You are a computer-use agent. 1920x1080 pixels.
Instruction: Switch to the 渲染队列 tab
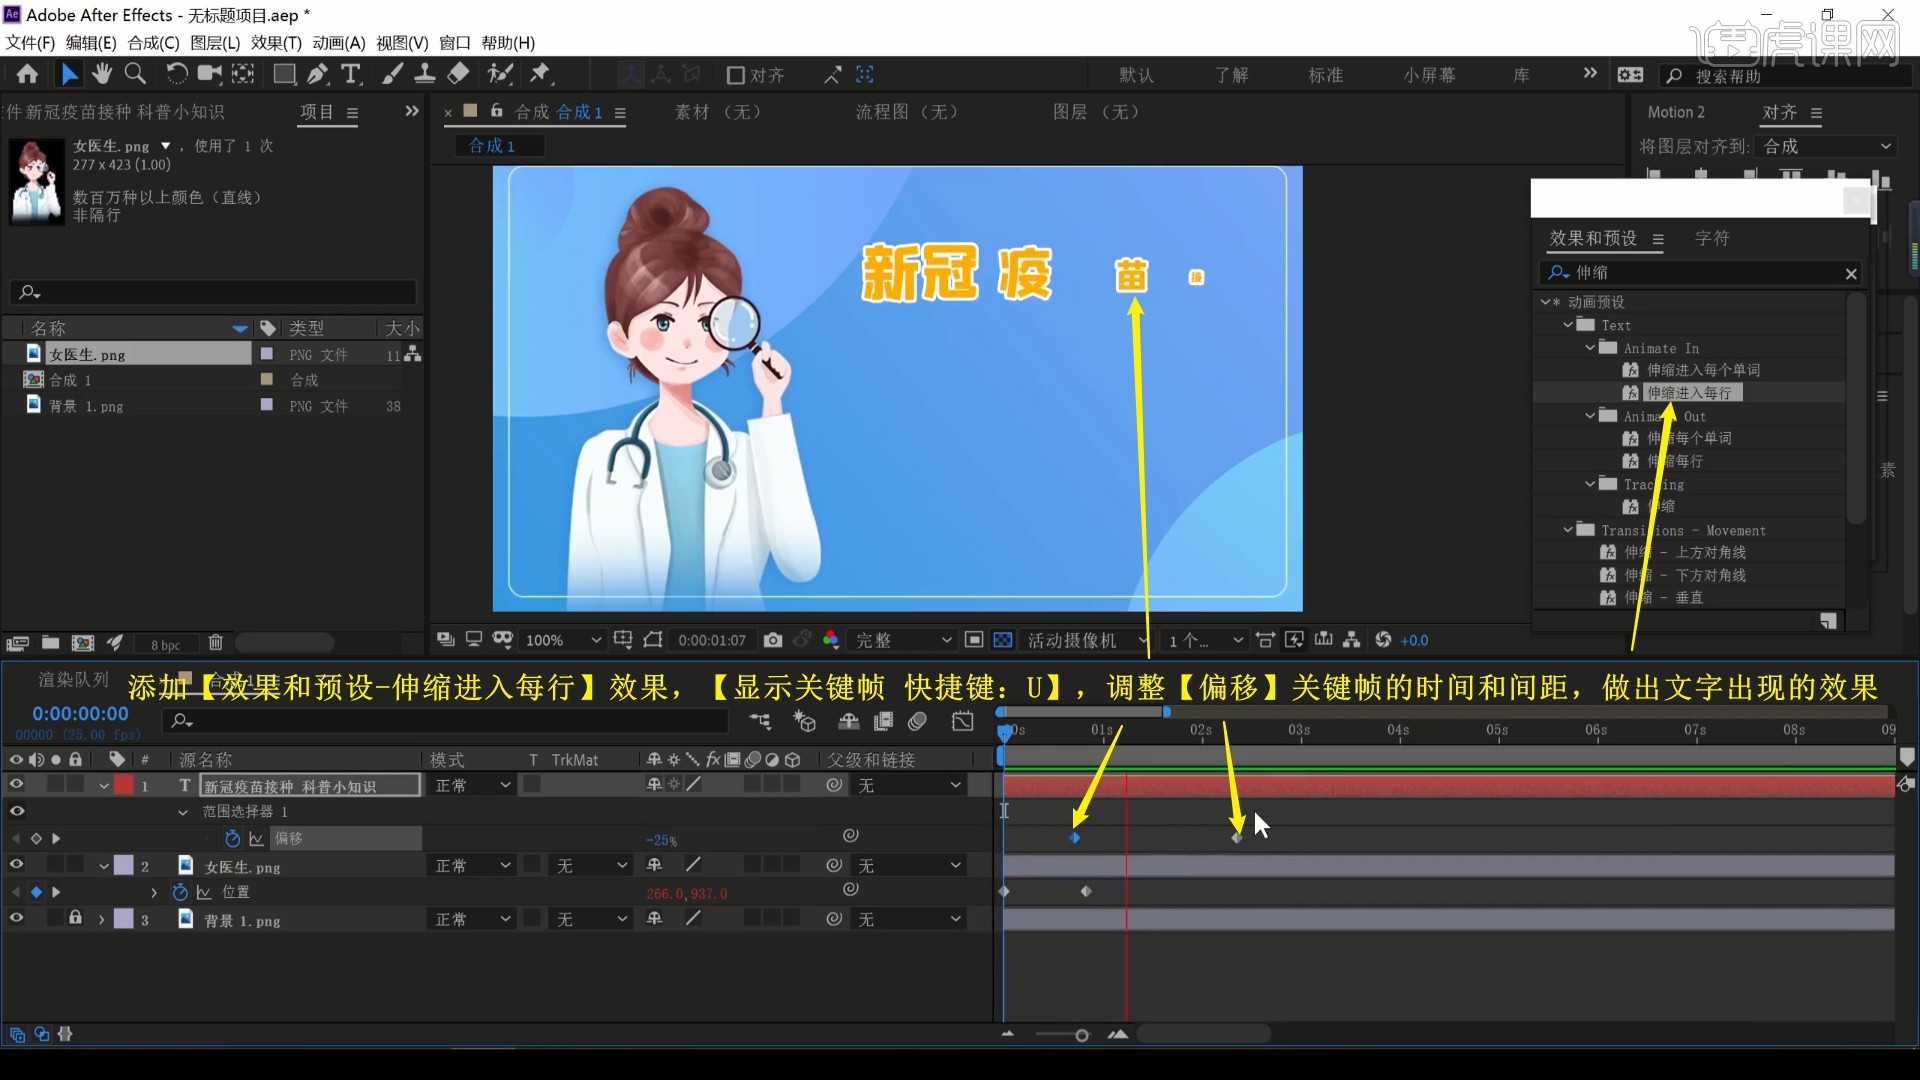73,679
